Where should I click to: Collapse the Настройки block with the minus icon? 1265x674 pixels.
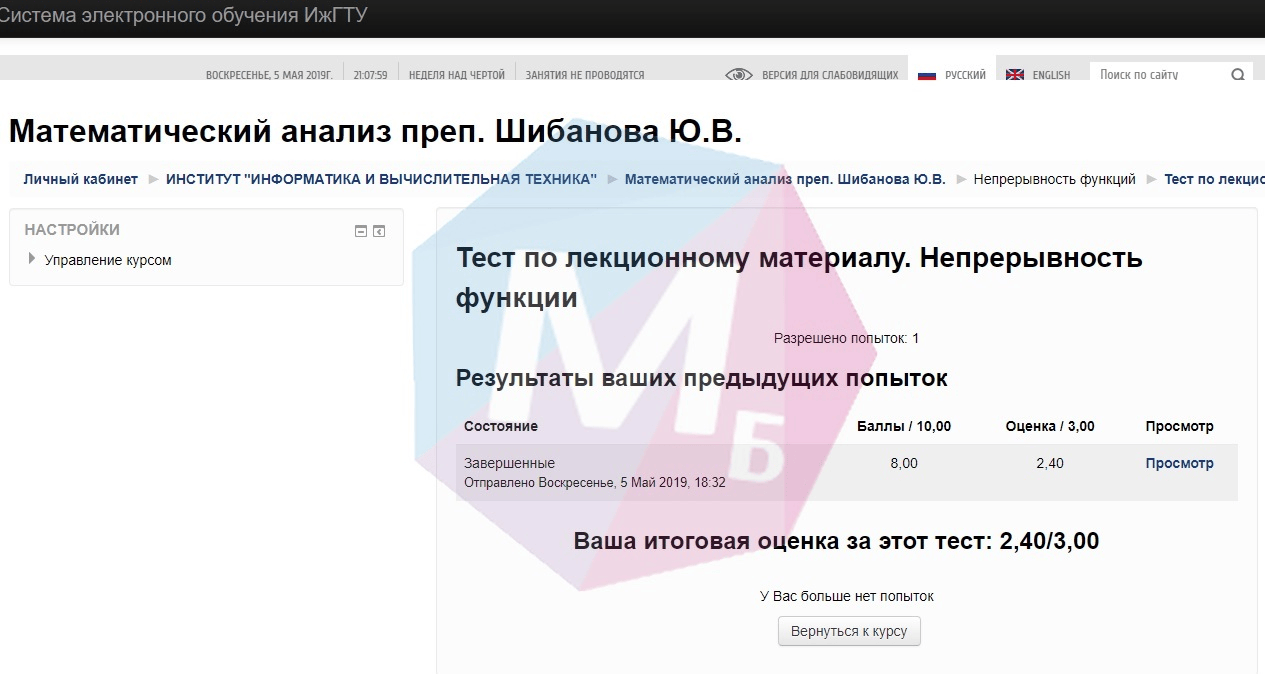(361, 231)
